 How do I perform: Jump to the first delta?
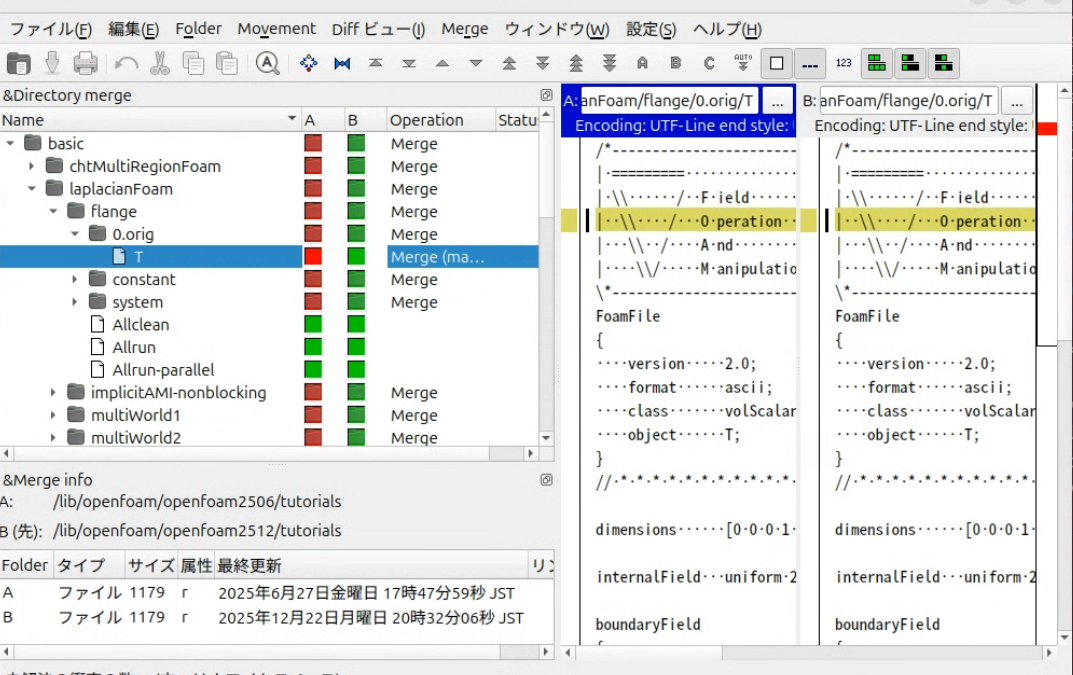(x=375, y=64)
